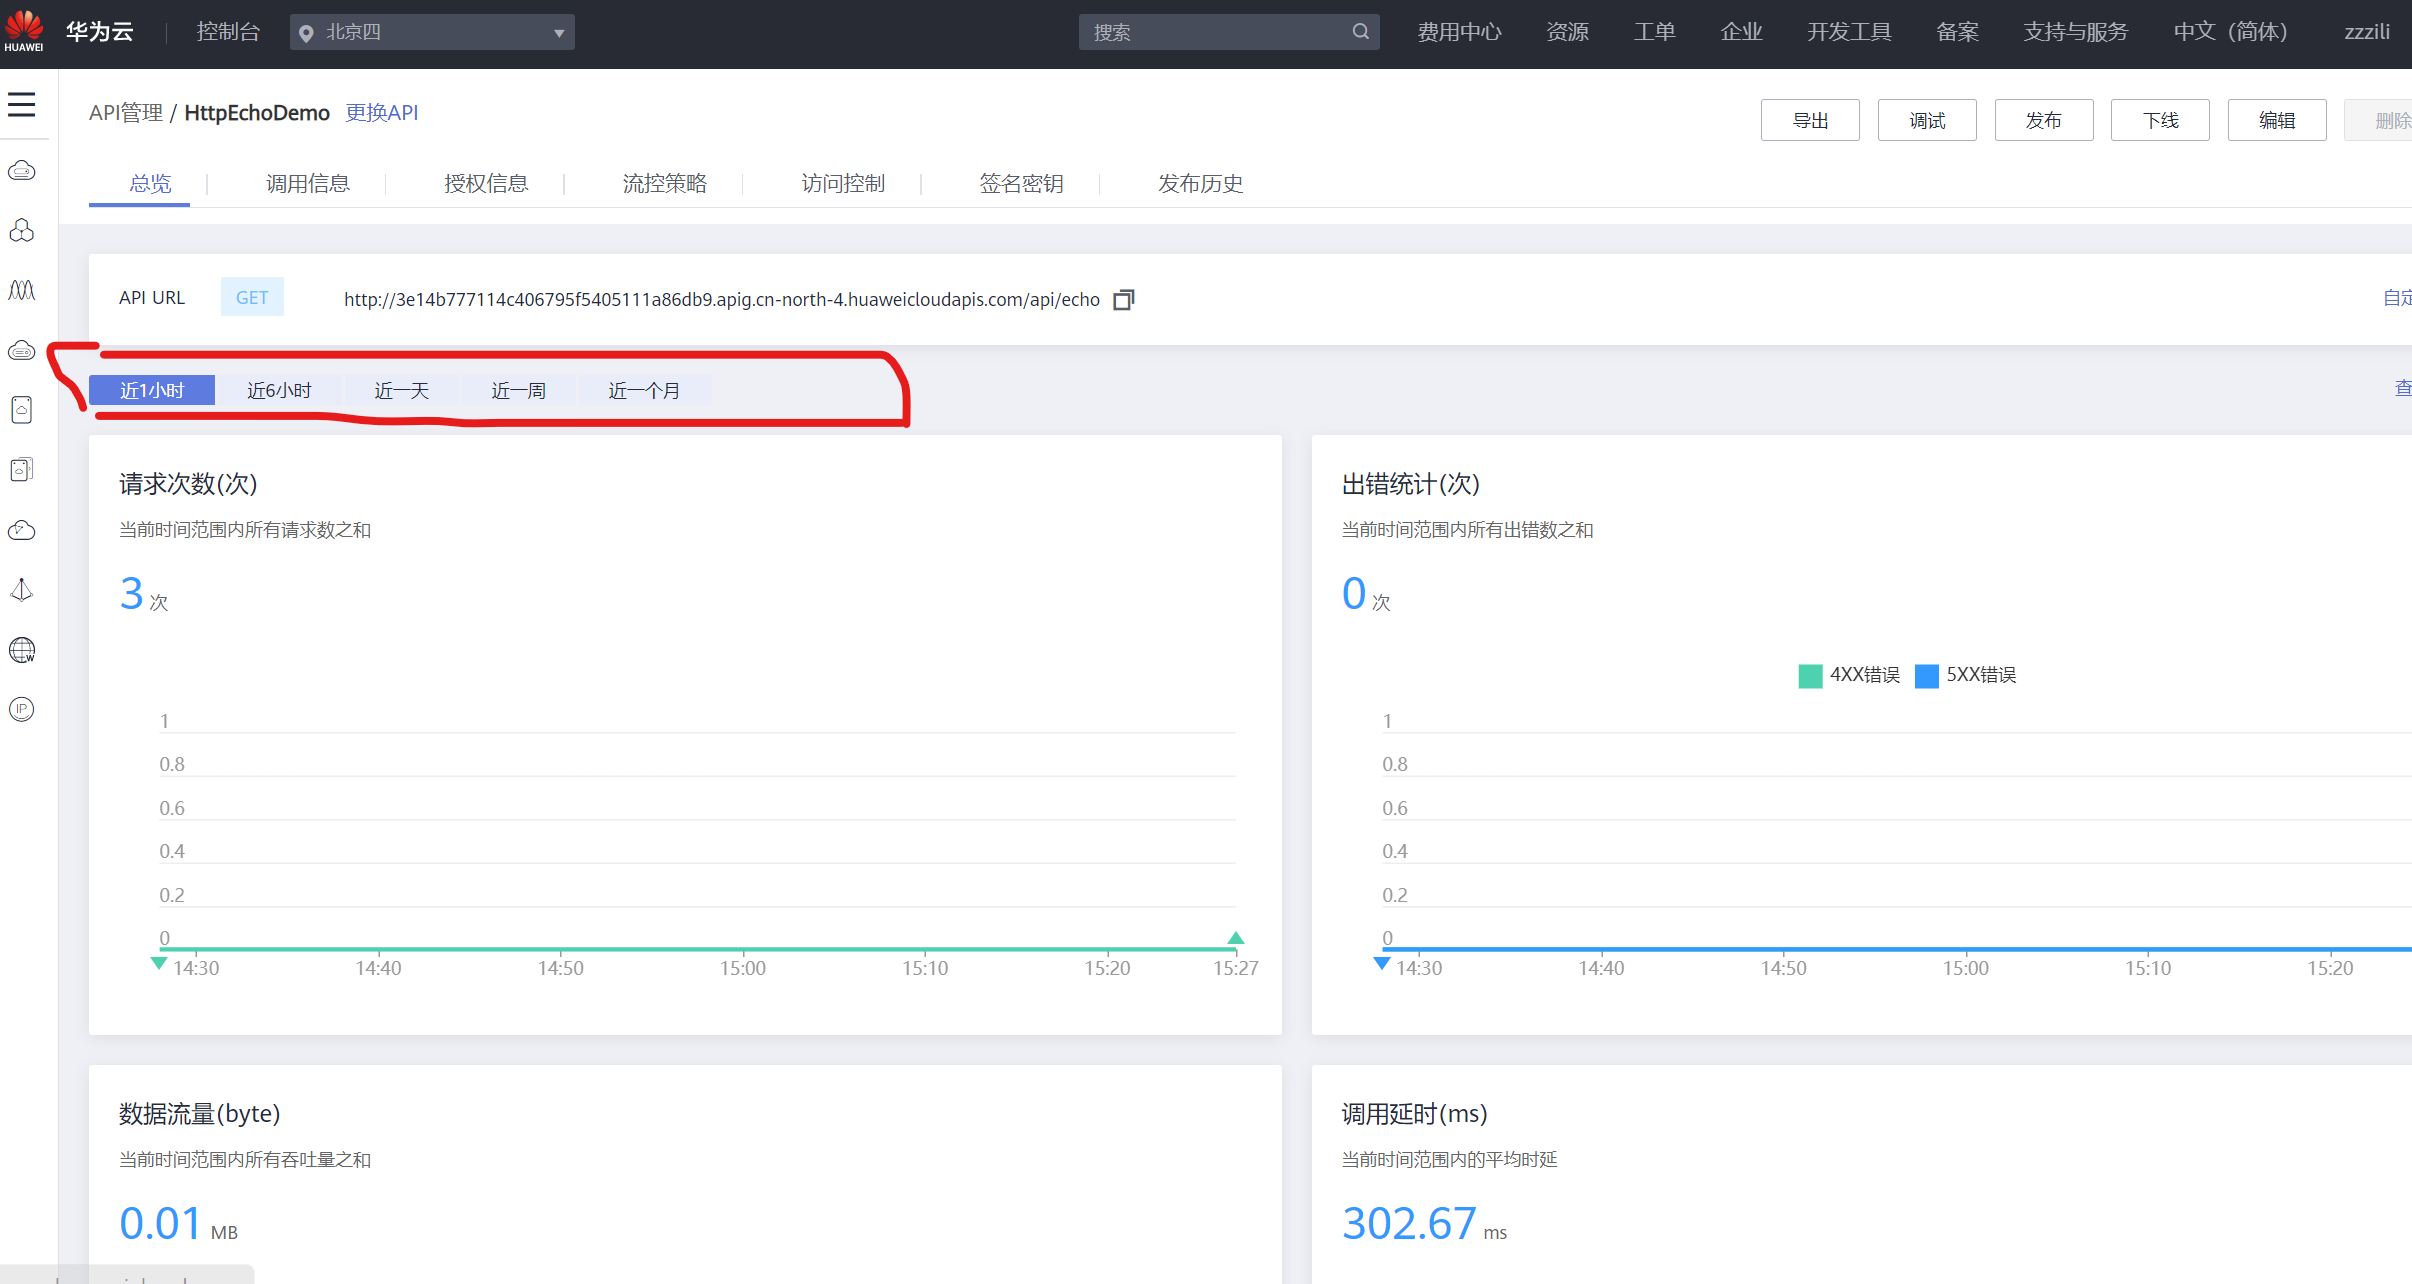2412x1284 pixels.
Task: Click the 发布 button
Action: click(2044, 120)
